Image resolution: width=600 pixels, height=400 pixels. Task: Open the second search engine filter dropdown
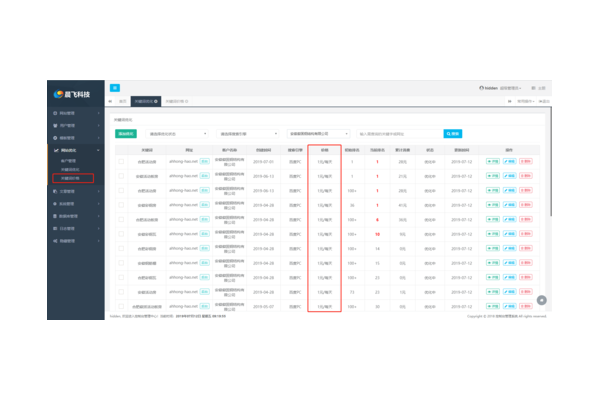point(248,133)
